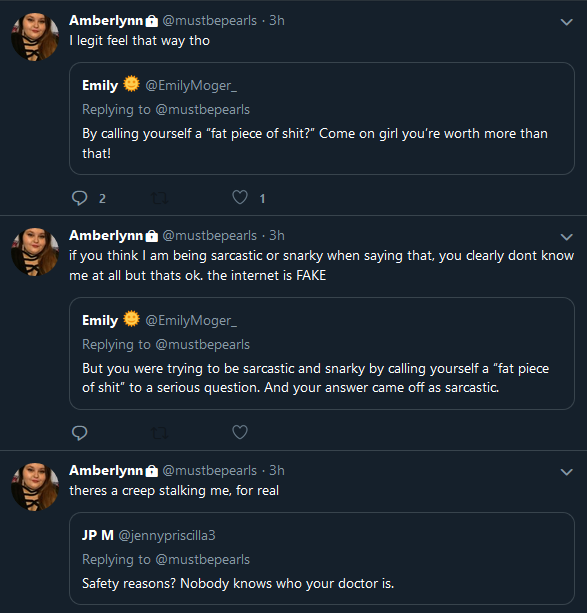Reply to the "internet is FAKE" tweet
This screenshot has width=587, height=613.
click(x=80, y=433)
